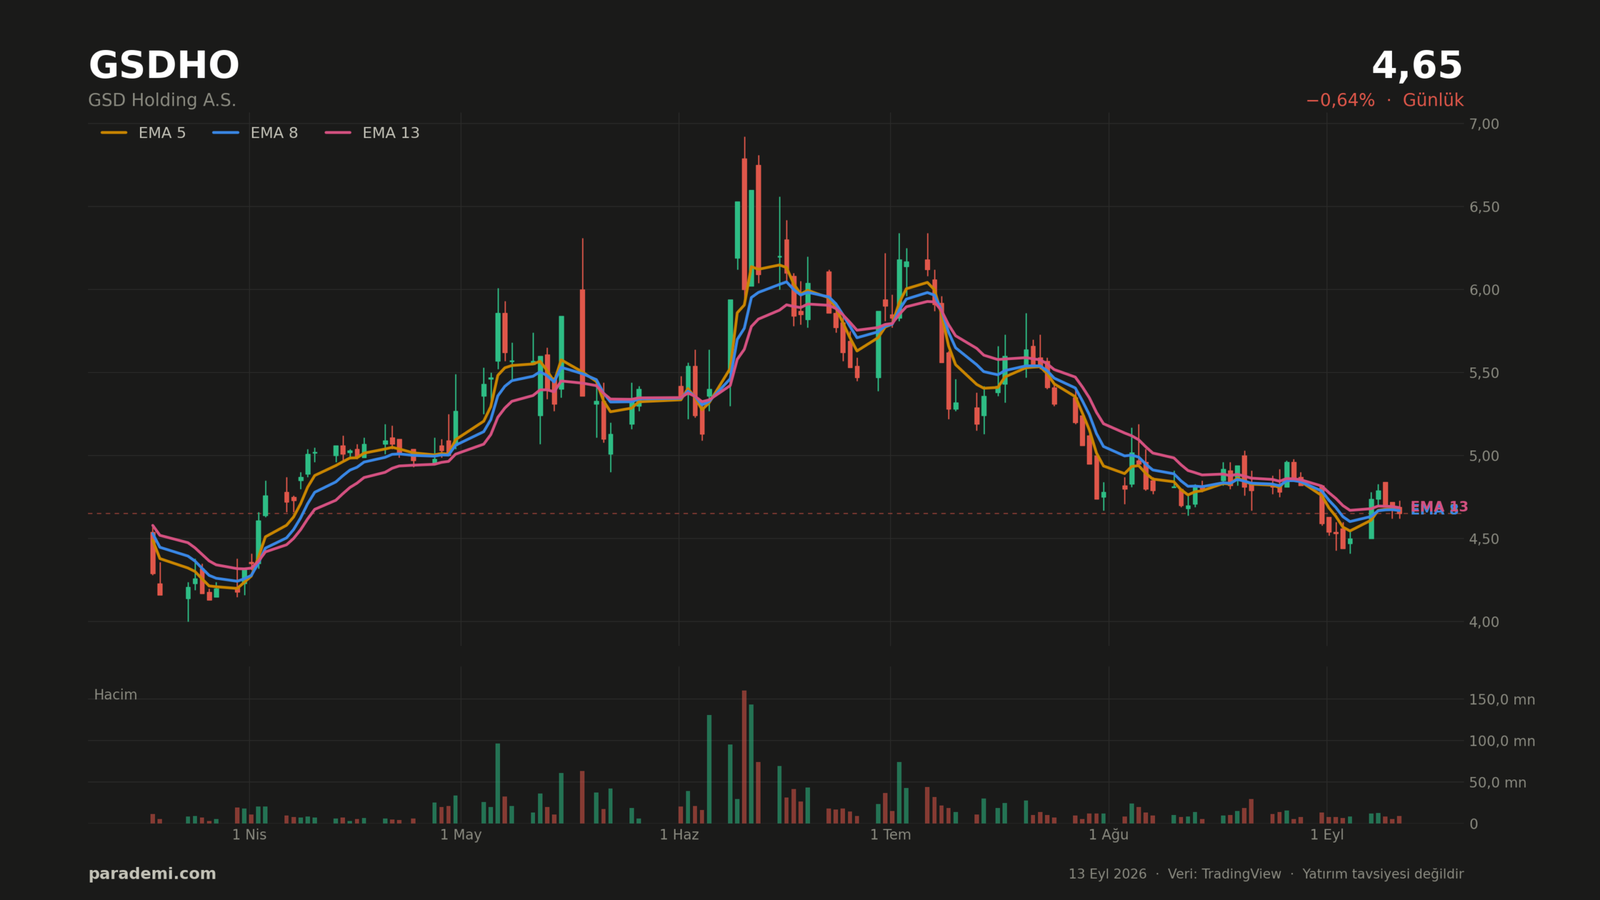Click the Yatırım tavsiyesi değildir disclaimer
The image size is (1600, 900).
[1383, 874]
